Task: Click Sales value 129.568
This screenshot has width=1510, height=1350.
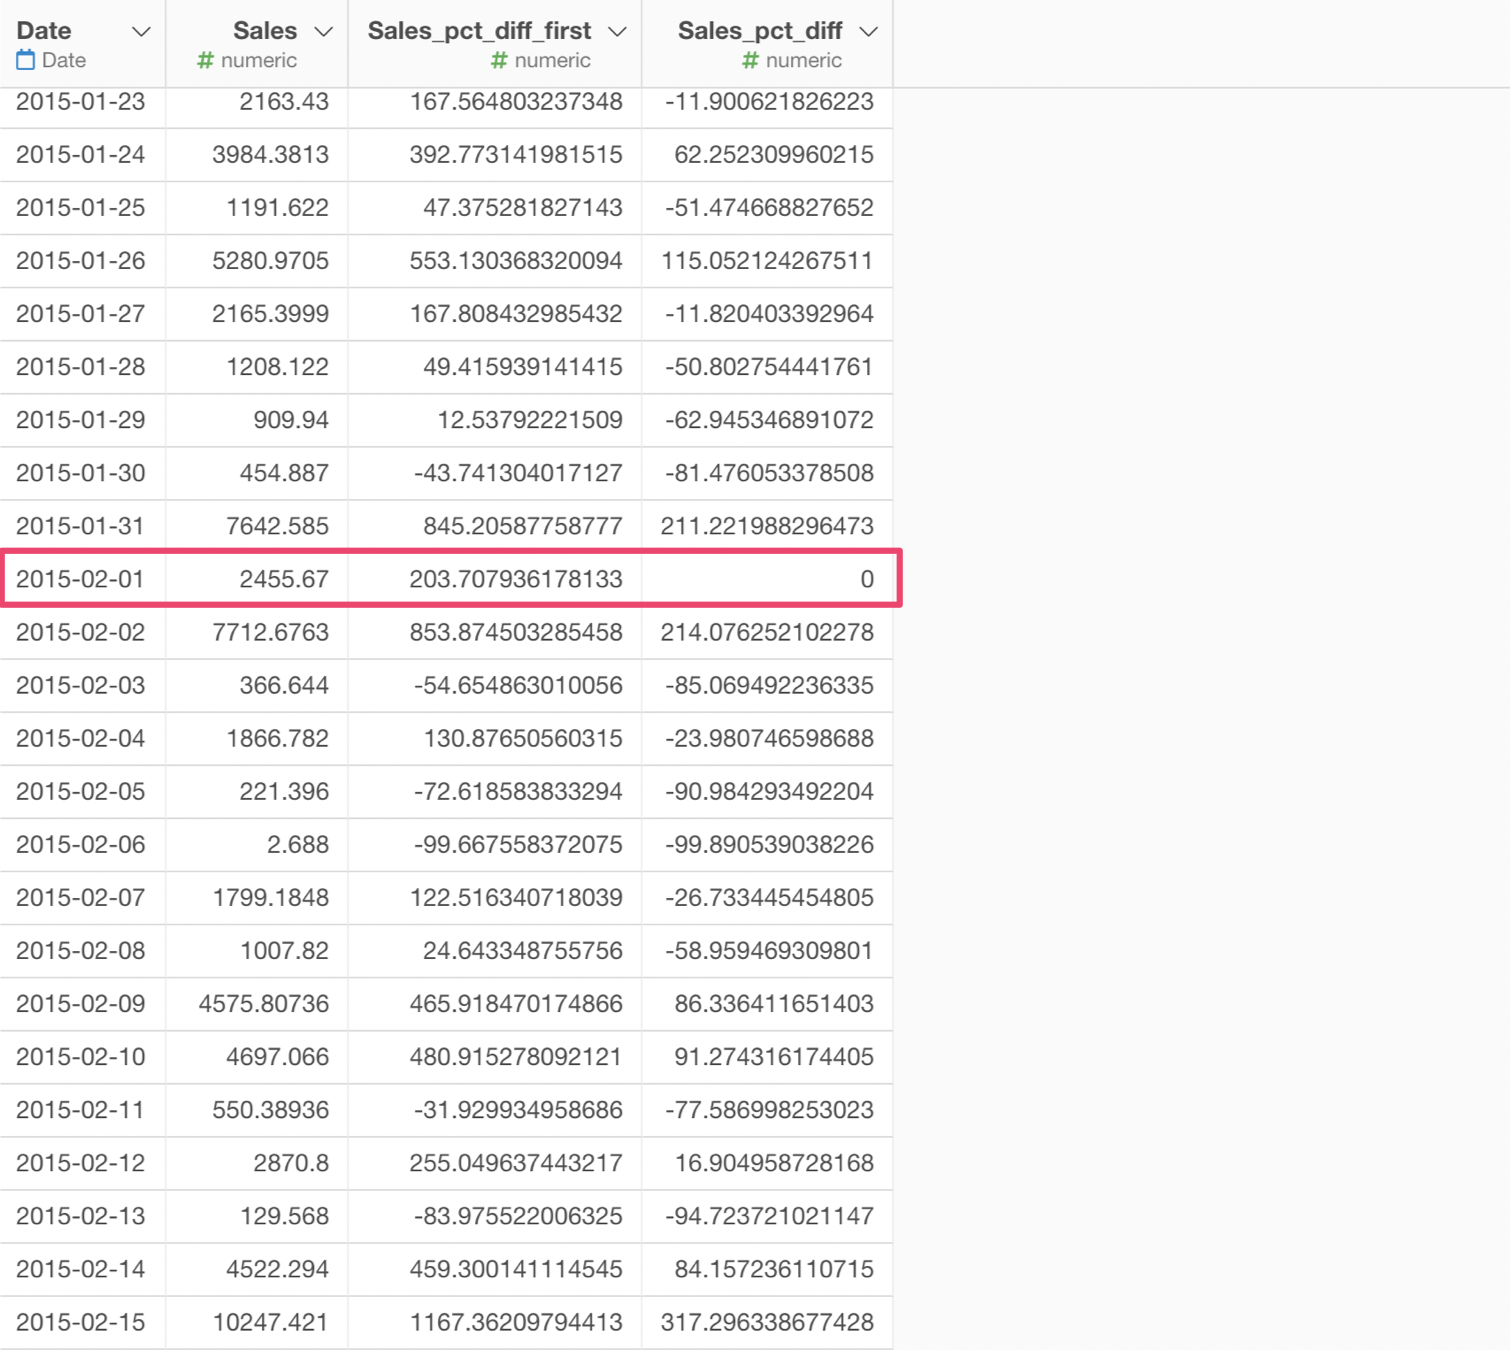Action: pyautogui.click(x=284, y=1215)
